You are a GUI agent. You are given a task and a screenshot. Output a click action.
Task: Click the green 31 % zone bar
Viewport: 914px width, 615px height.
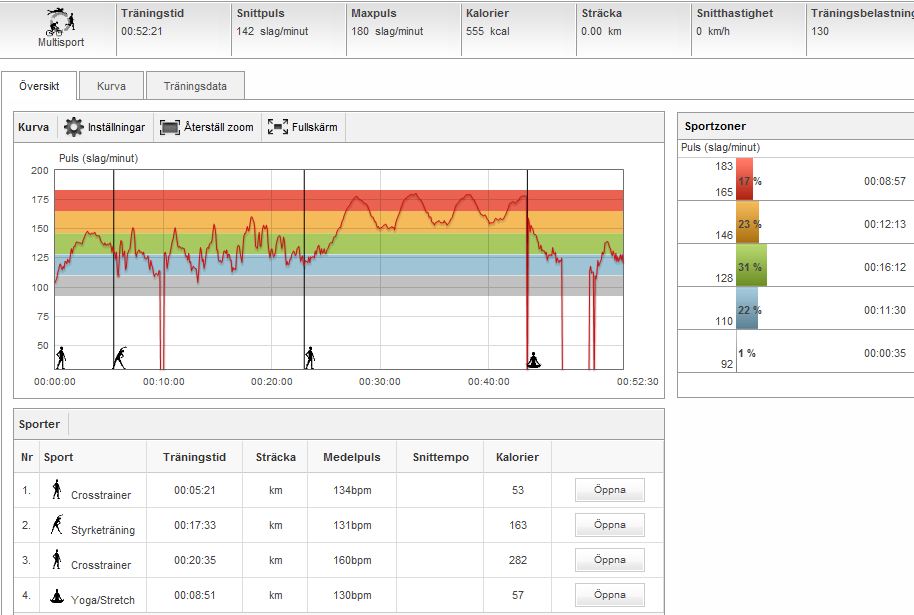click(751, 266)
